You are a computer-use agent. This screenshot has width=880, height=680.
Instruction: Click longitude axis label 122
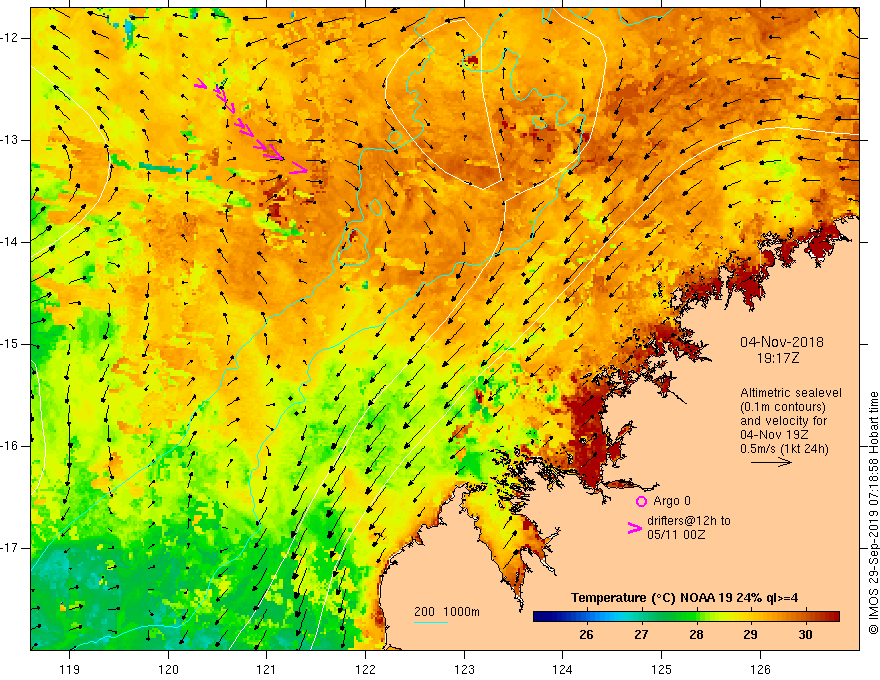click(365, 669)
